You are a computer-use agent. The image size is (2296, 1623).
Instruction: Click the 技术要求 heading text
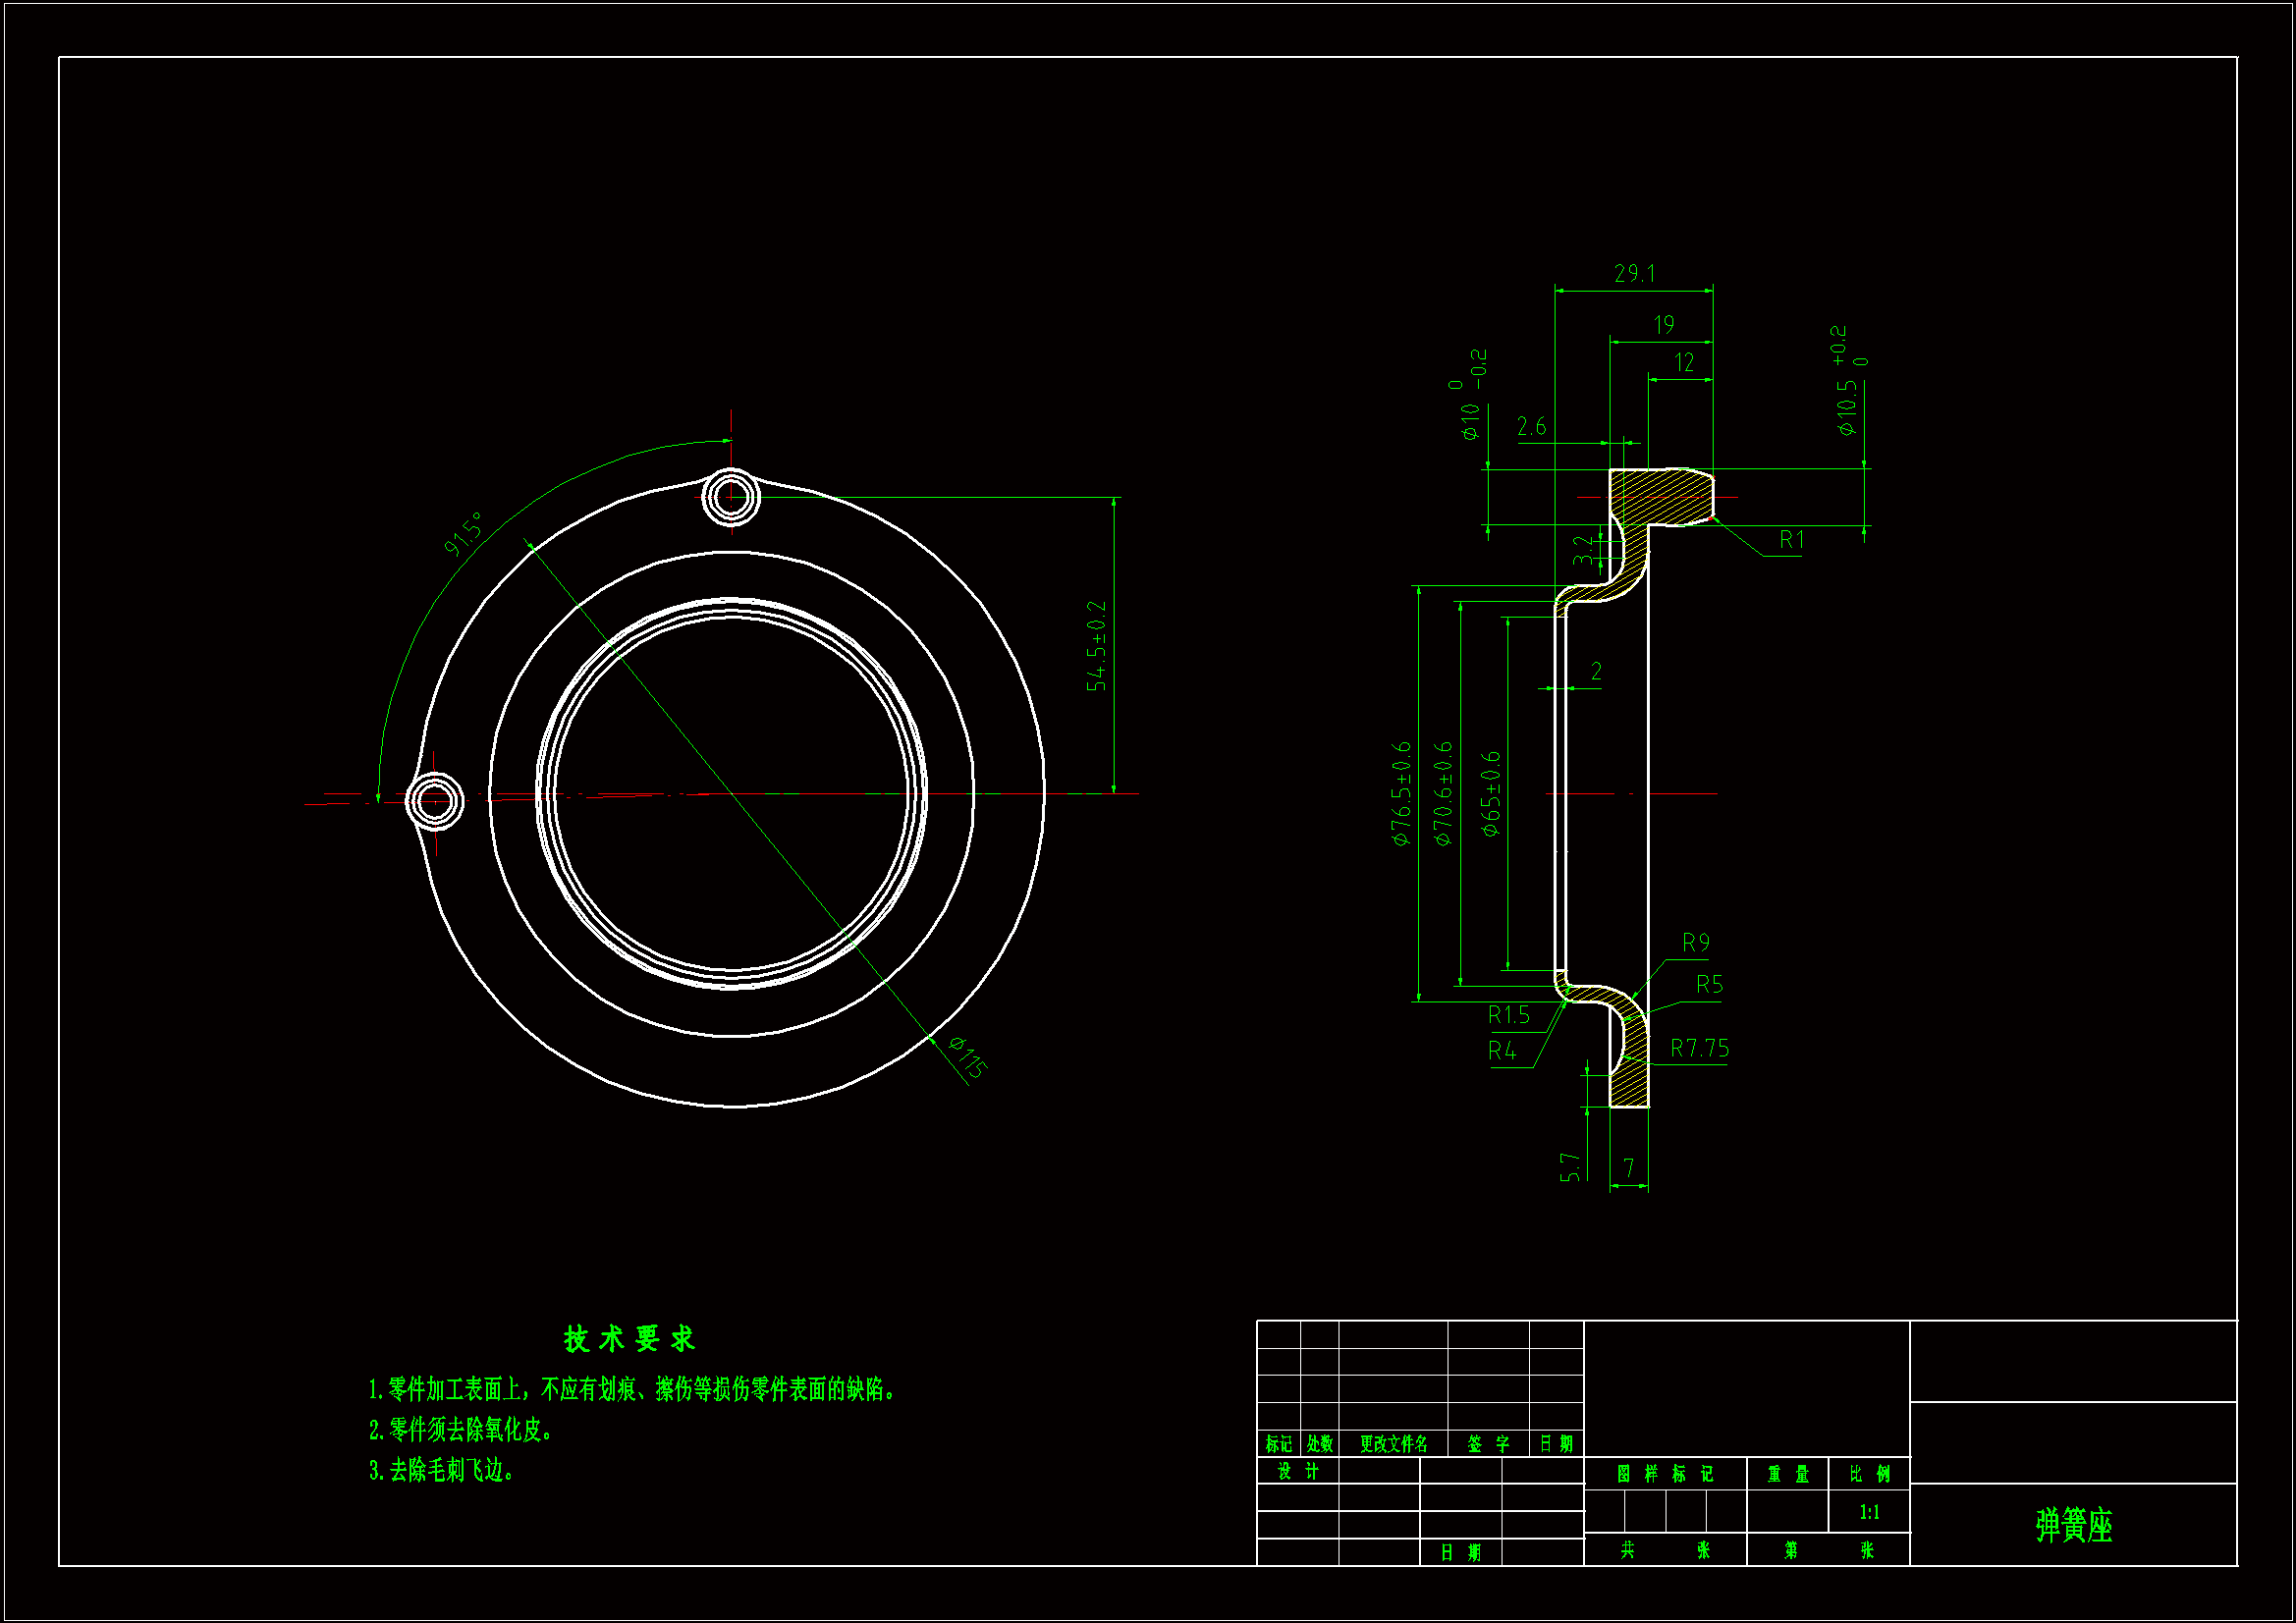click(628, 1339)
